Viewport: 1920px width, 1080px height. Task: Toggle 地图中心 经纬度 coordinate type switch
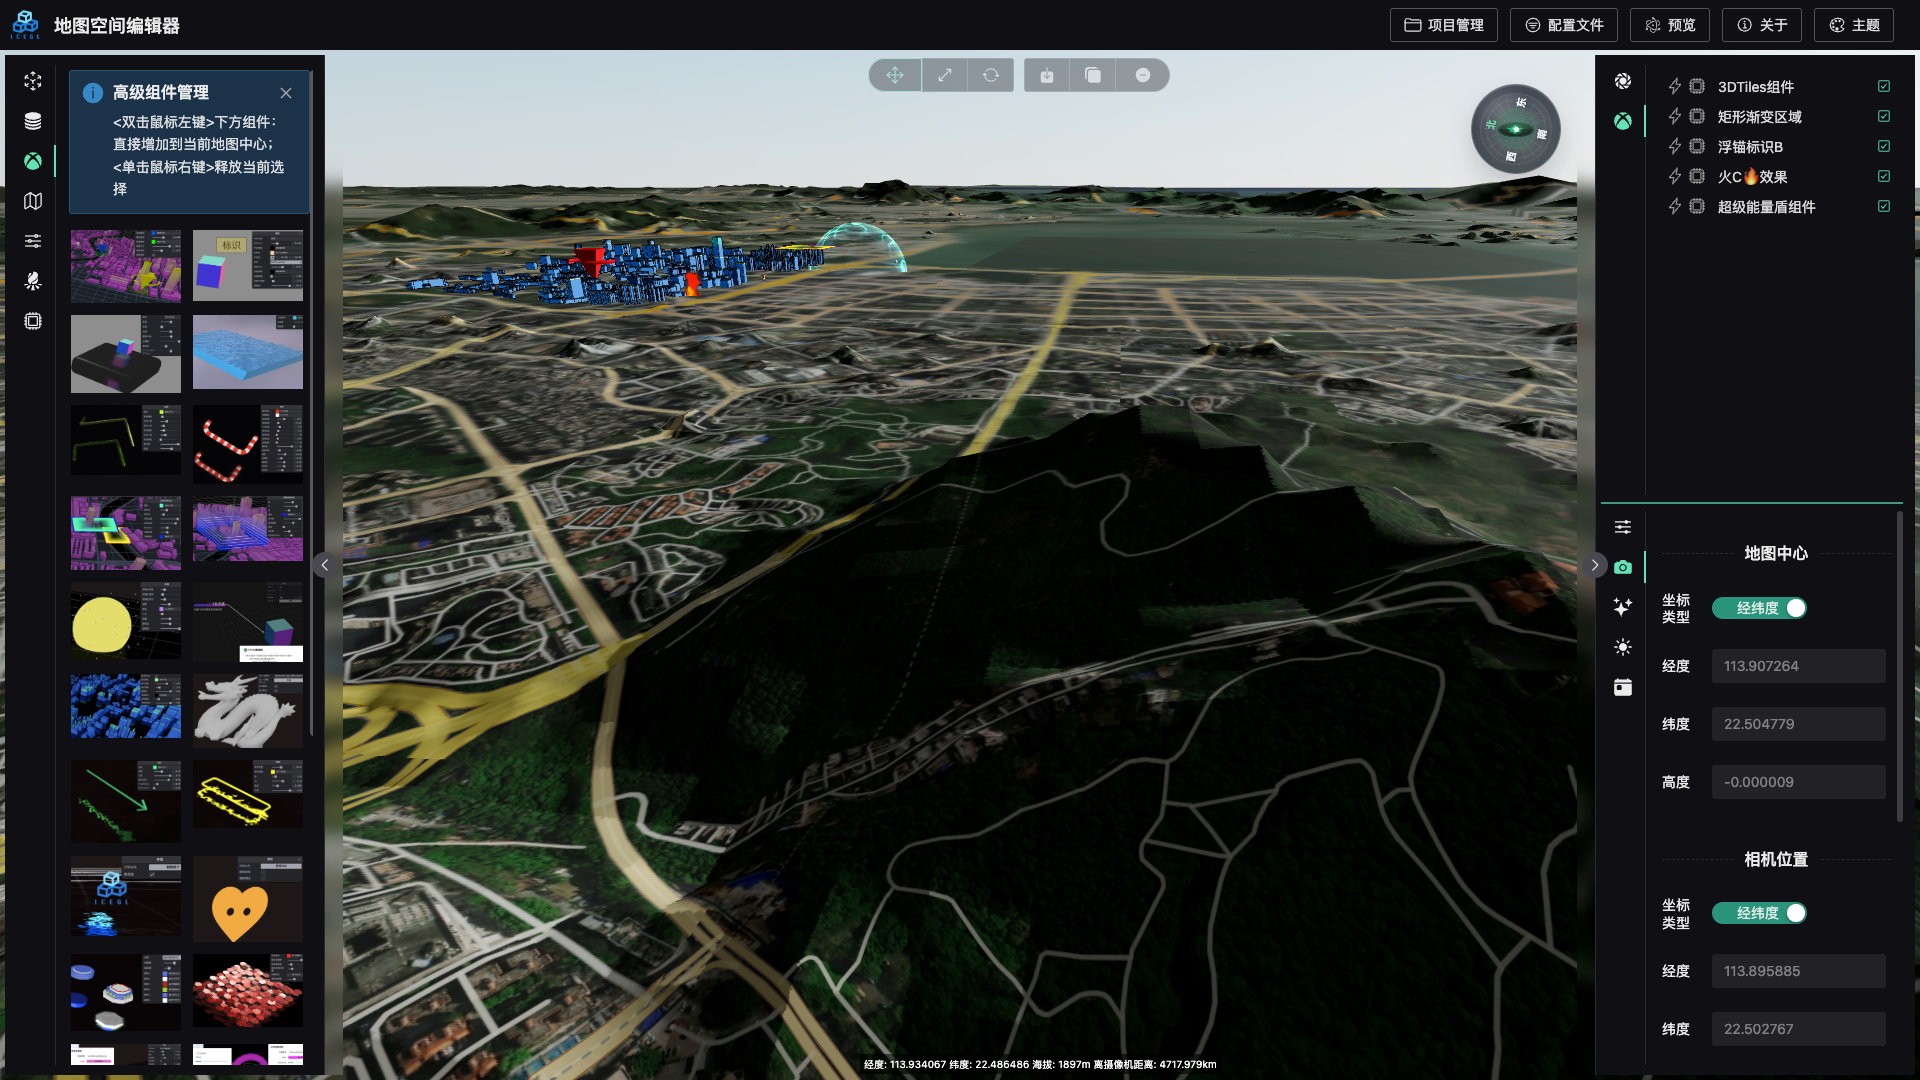[x=1759, y=608]
